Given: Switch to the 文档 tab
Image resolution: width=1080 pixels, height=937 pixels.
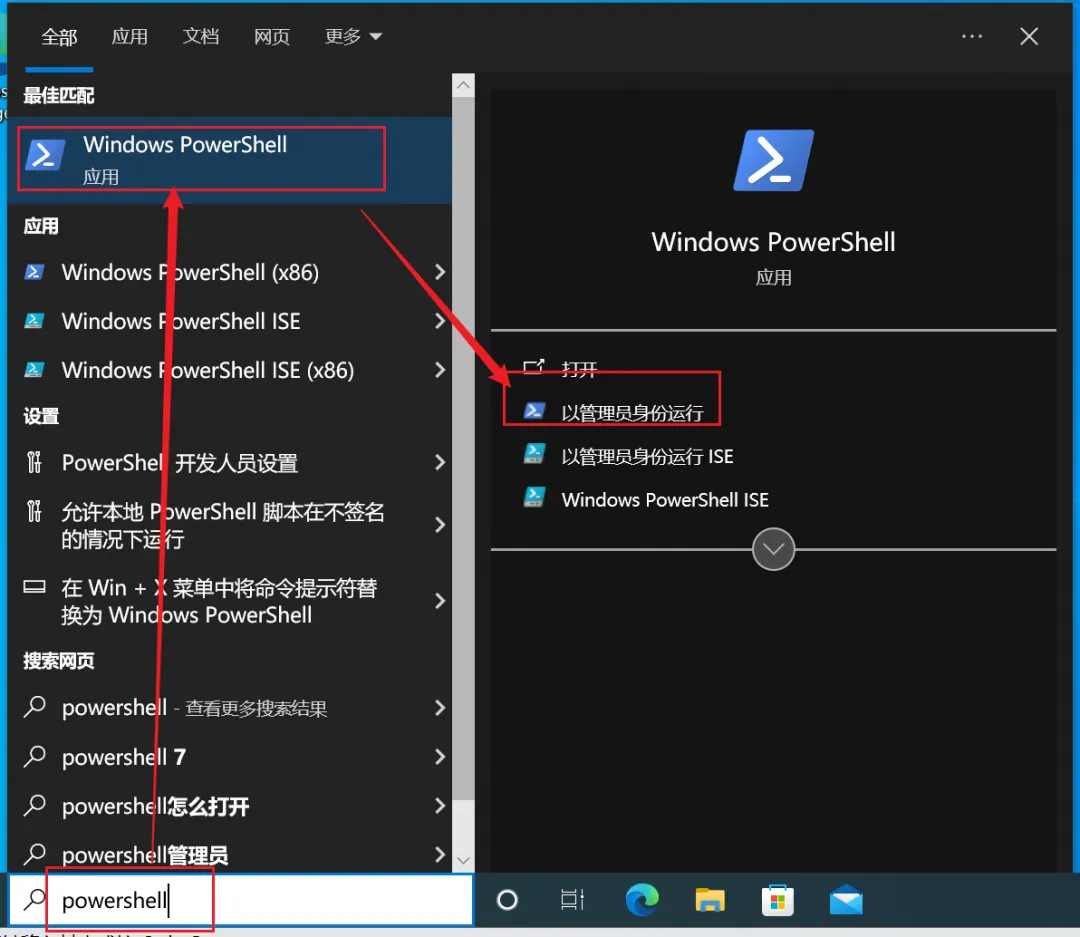Looking at the screenshot, I should point(200,37).
